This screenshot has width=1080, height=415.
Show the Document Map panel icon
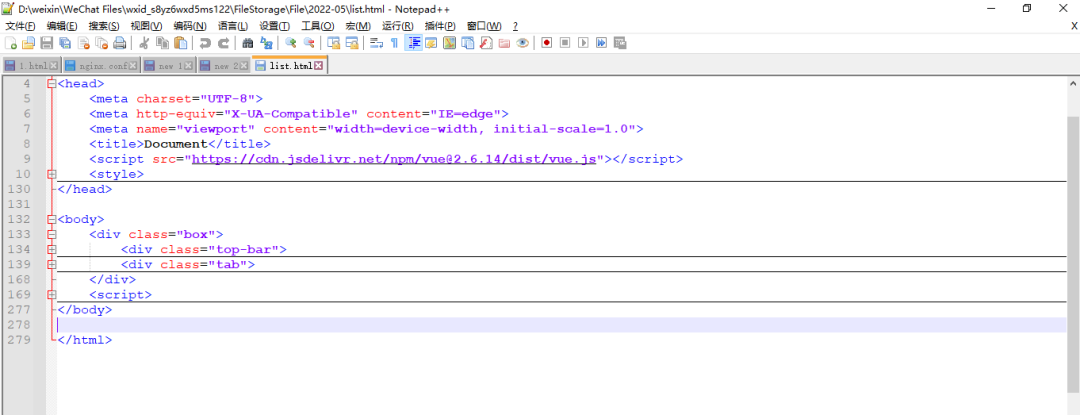[x=449, y=43]
